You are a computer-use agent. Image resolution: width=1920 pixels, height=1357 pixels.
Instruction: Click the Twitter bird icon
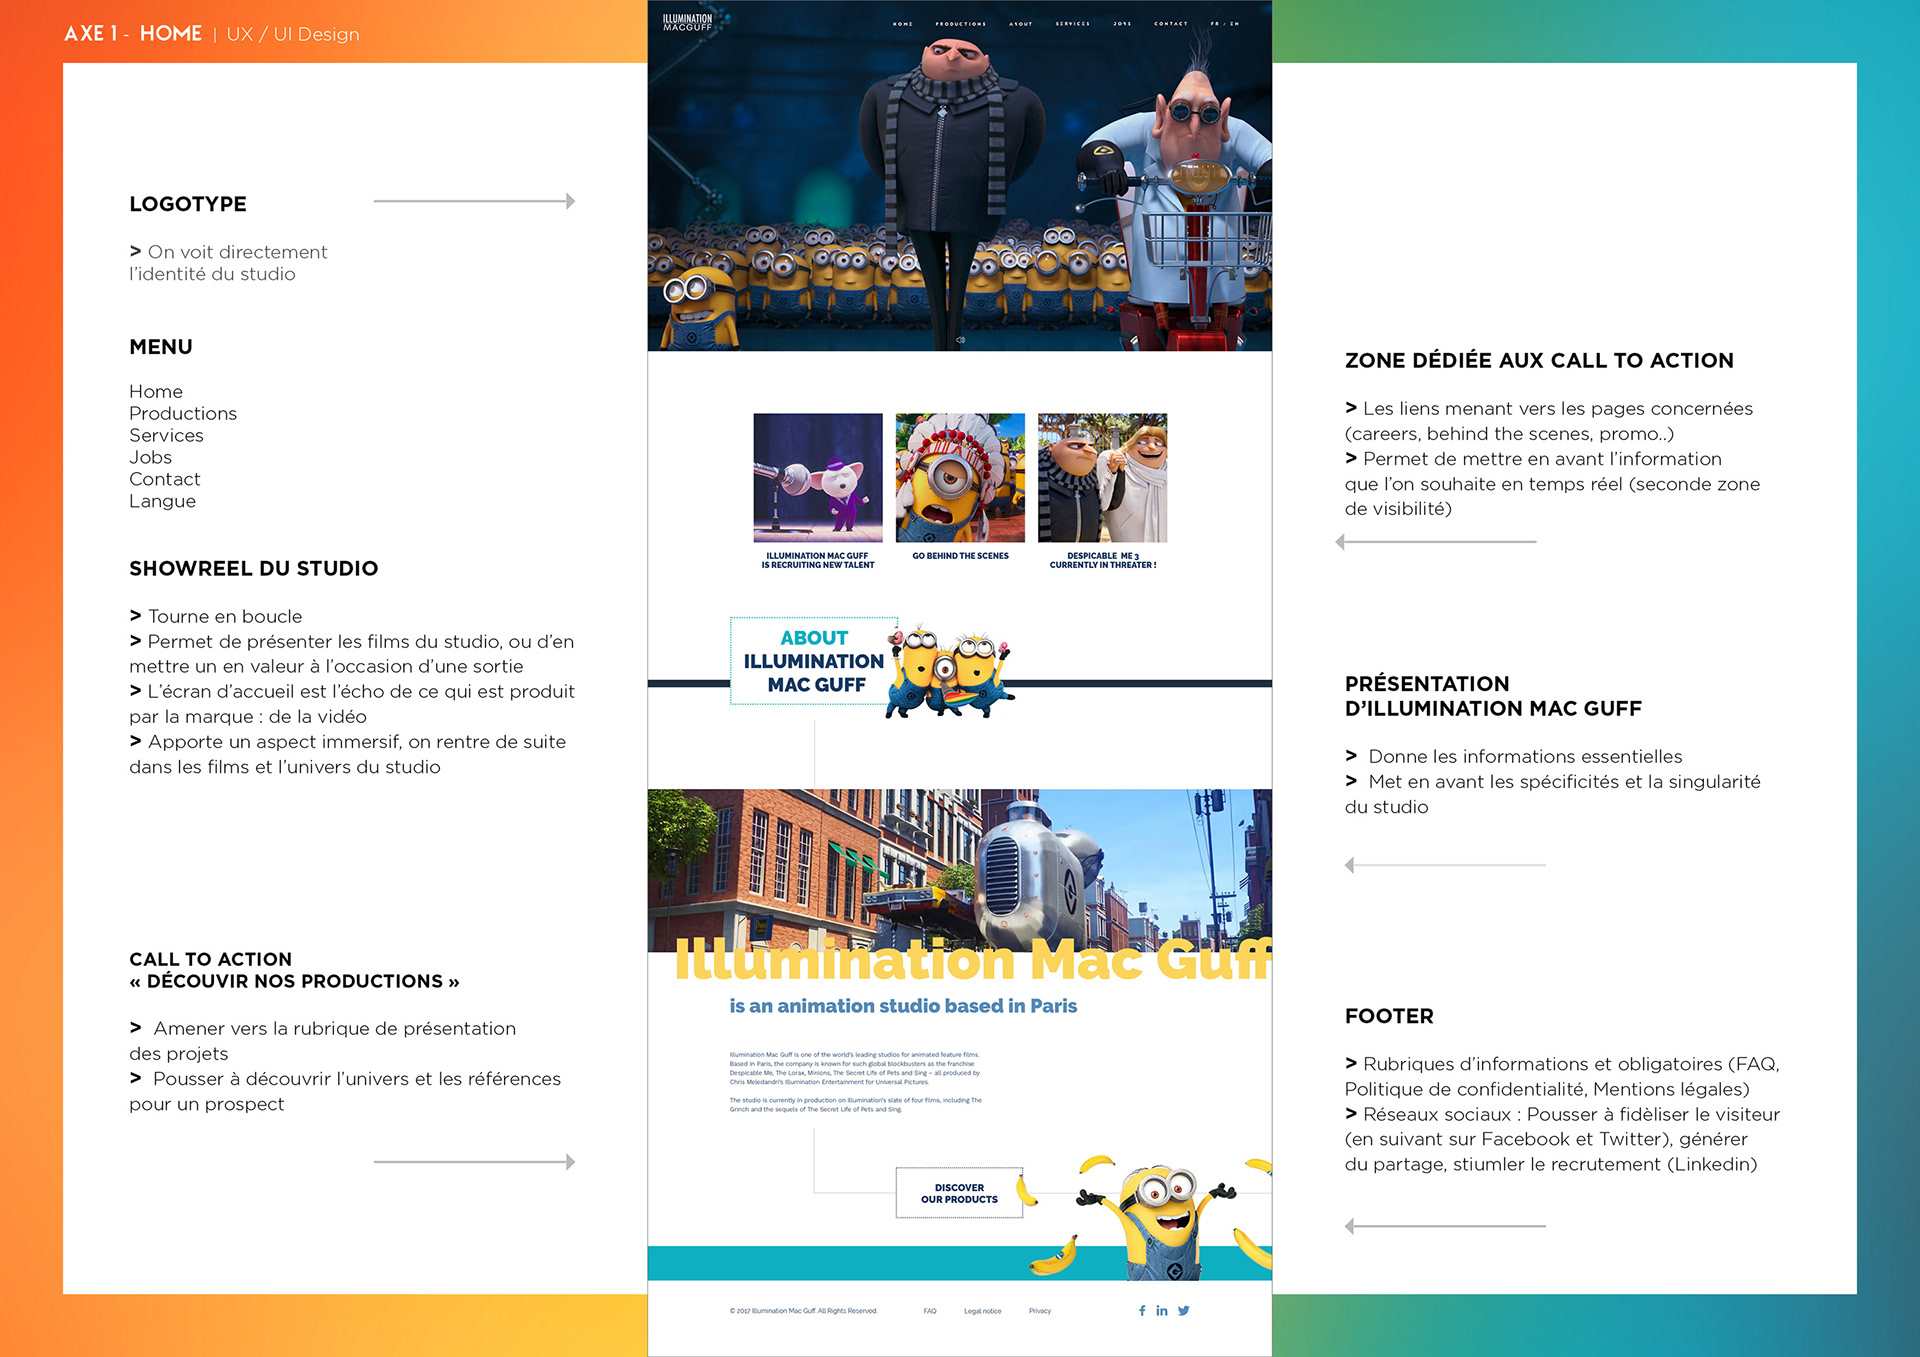click(1184, 1310)
